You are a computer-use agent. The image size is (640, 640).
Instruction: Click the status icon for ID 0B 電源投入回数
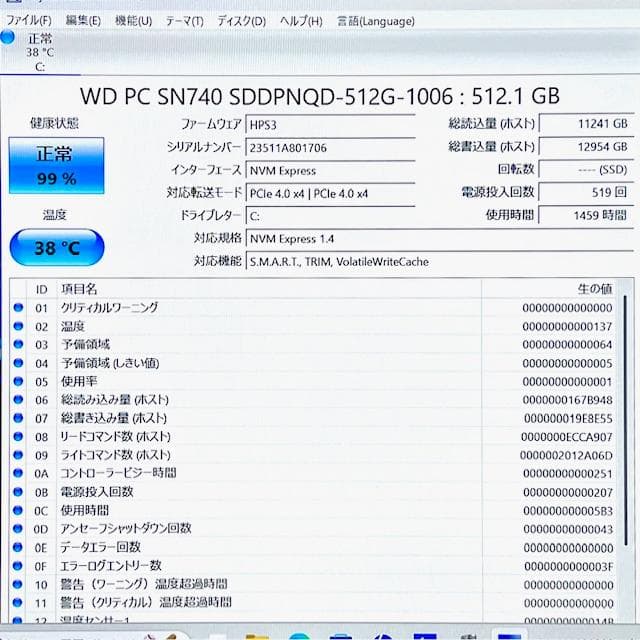pyautogui.click(x=18, y=491)
